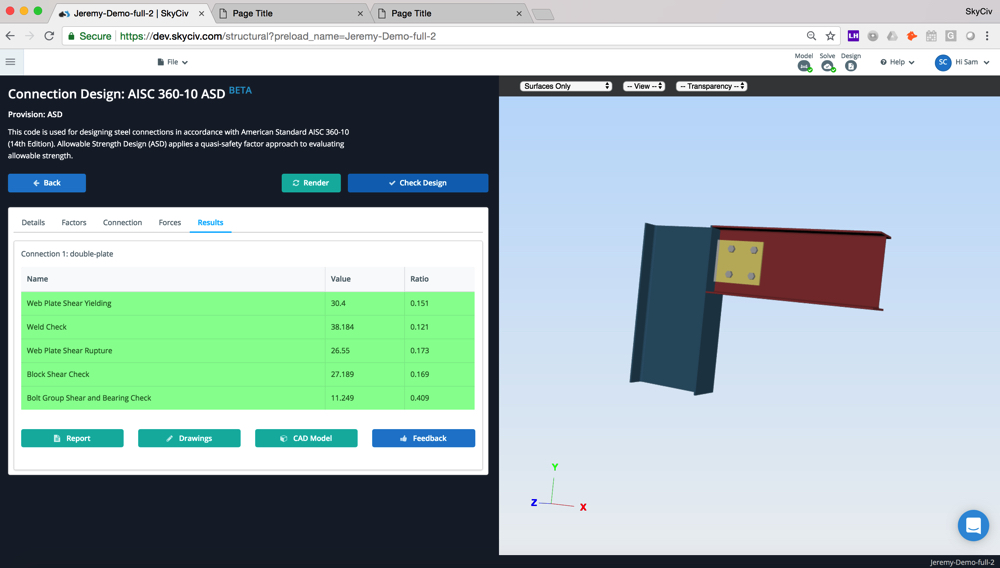Screen dimensions: 1000x568
Task: Select the Web Plate Shear Yielding row
Action: (x=248, y=303)
